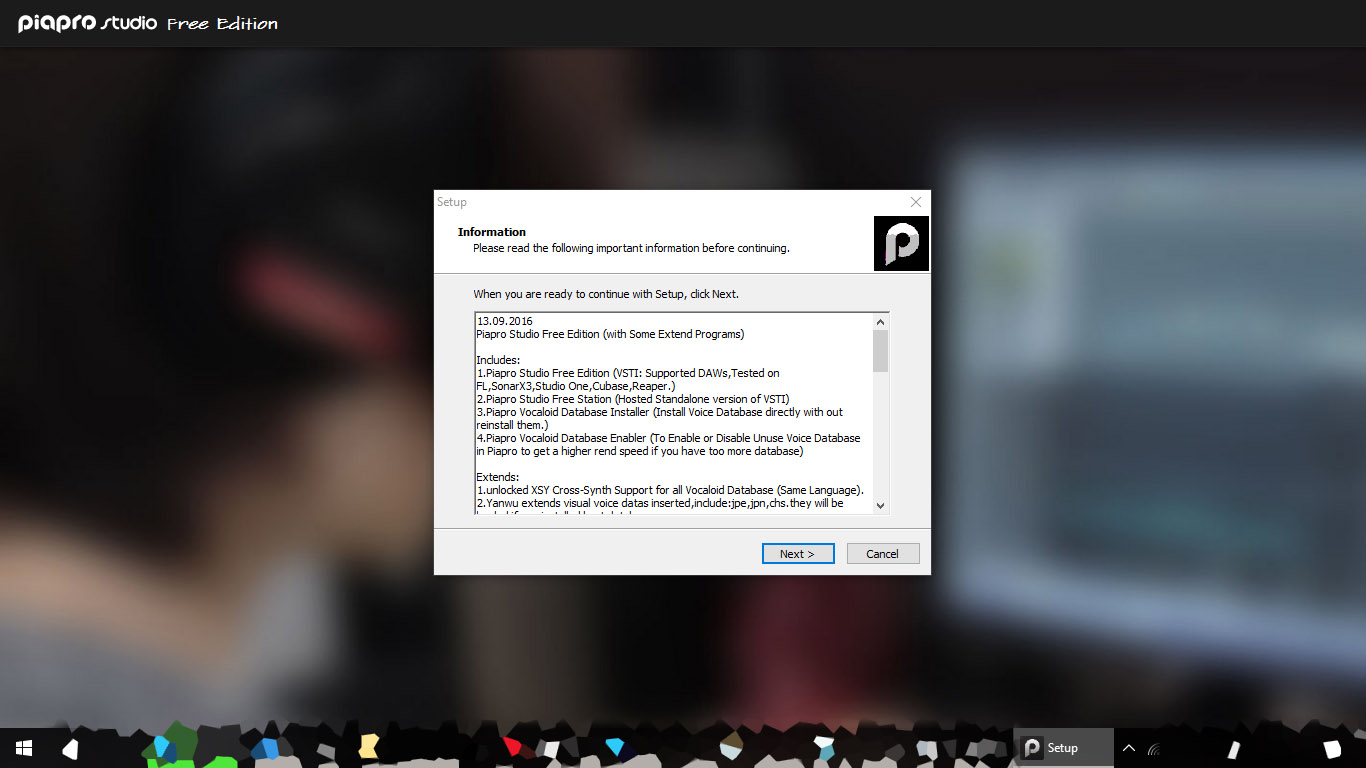Click 'Piapro Studio Free Edition (with Some Extend Programs)' line

pyautogui.click(x=610, y=334)
